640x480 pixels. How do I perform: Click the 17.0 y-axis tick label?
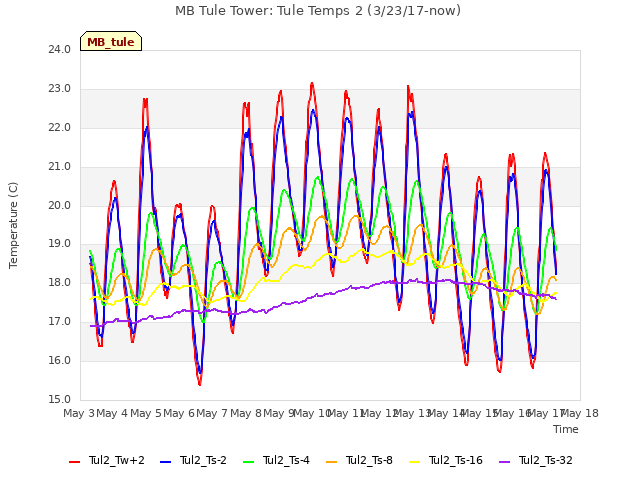click(60, 322)
